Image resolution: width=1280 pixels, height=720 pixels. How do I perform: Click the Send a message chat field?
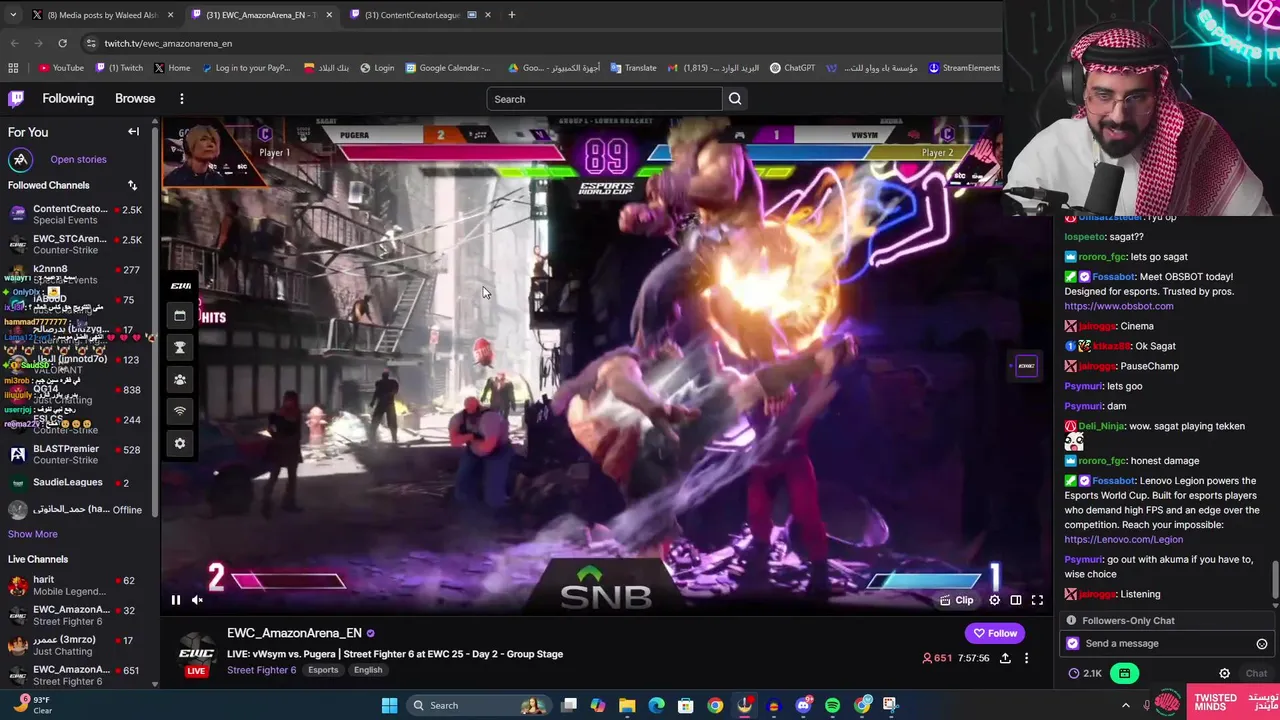[x=1166, y=643]
